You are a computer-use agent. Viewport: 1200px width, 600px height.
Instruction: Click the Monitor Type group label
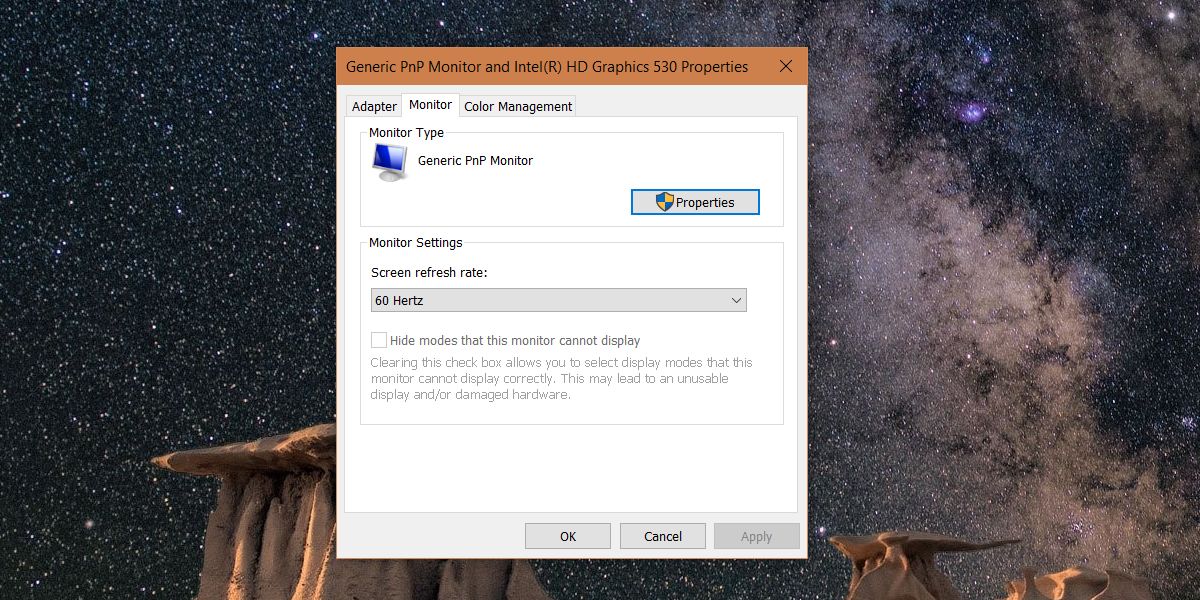tap(406, 132)
